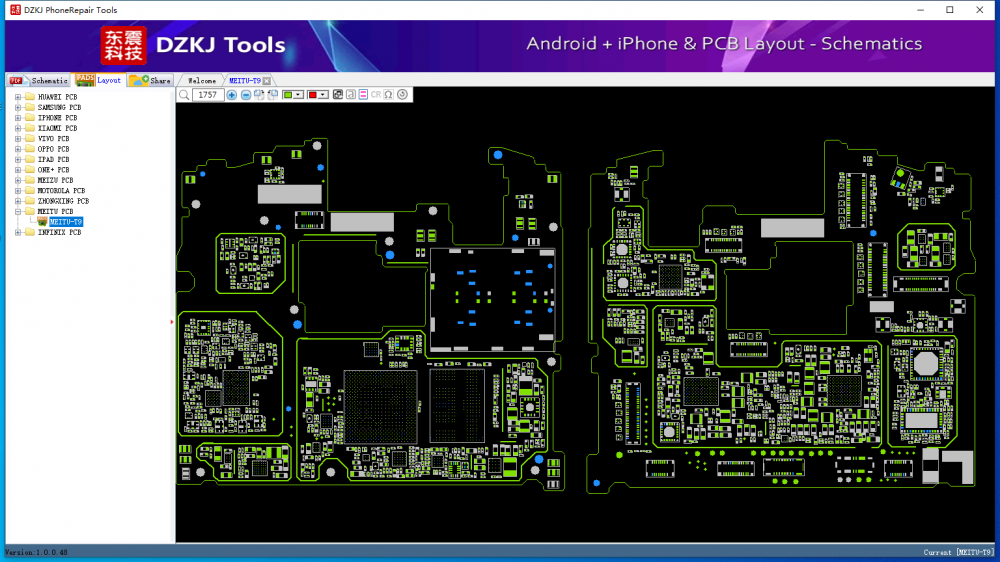Collapse the MEITU PCB folder node

click(18, 211)
